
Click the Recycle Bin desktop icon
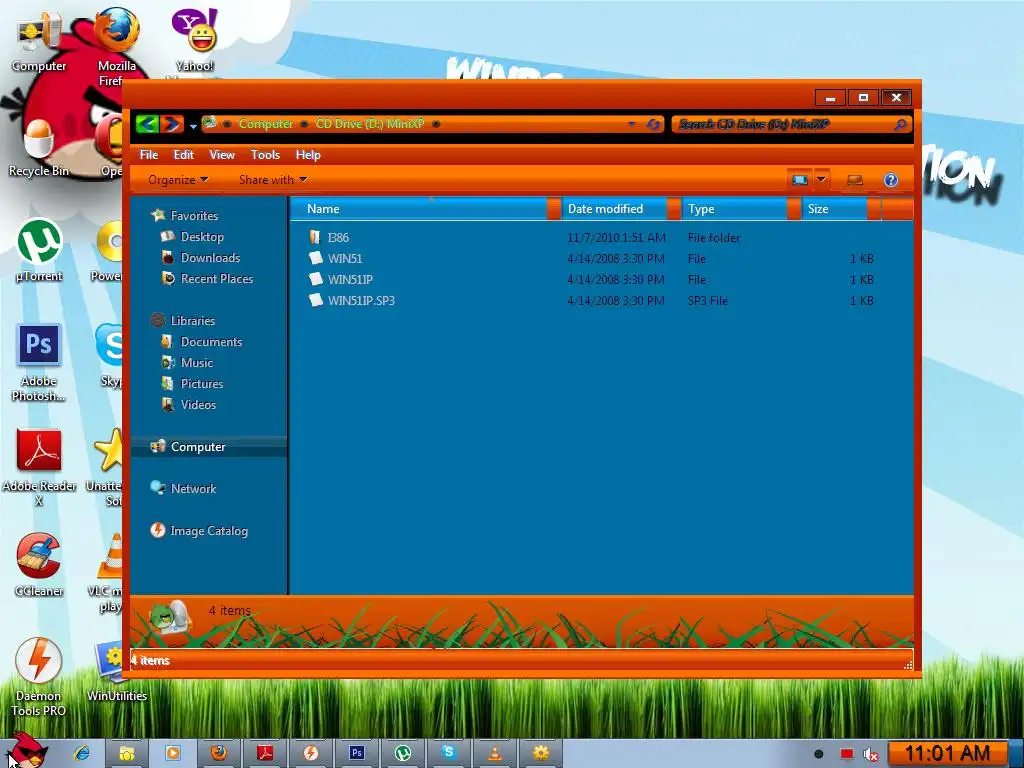point(39,147)
